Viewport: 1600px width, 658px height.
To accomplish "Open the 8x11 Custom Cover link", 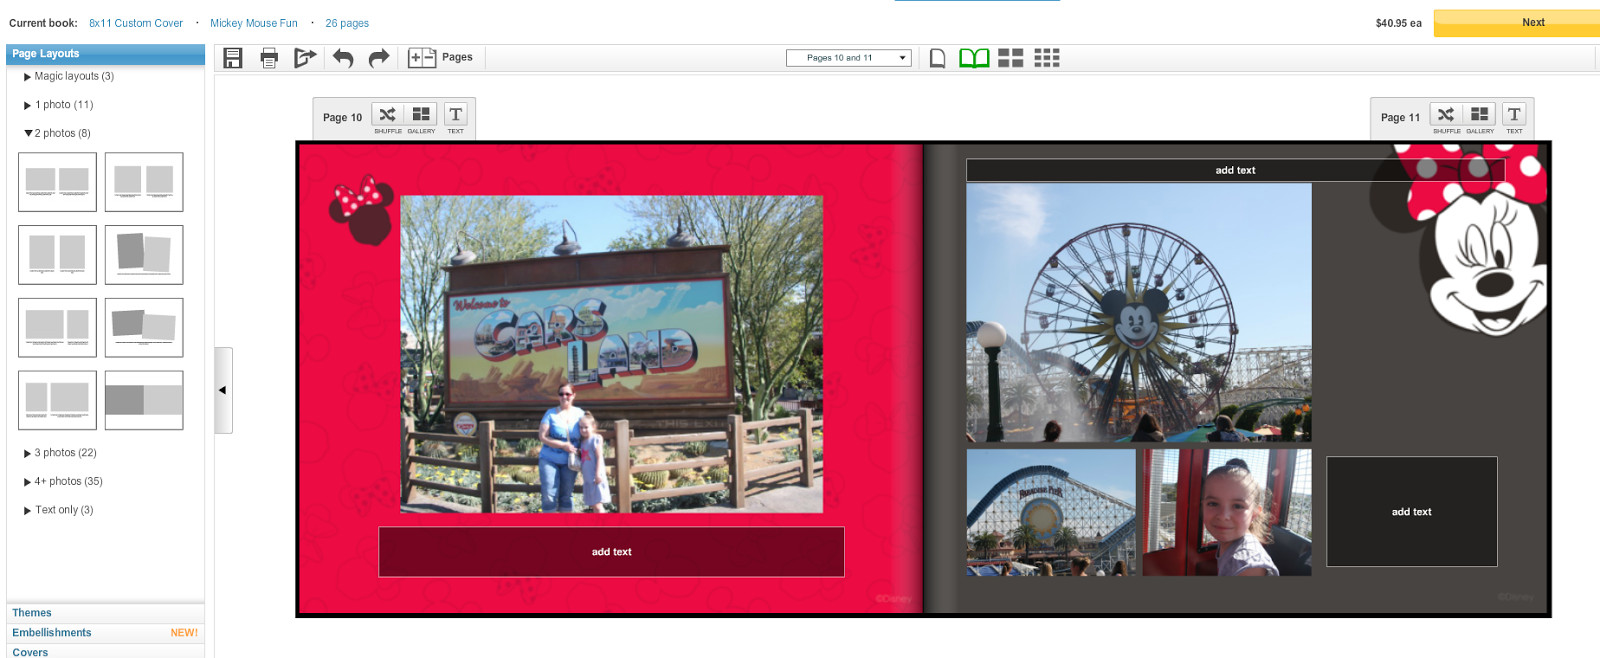I will coord(136,23).
